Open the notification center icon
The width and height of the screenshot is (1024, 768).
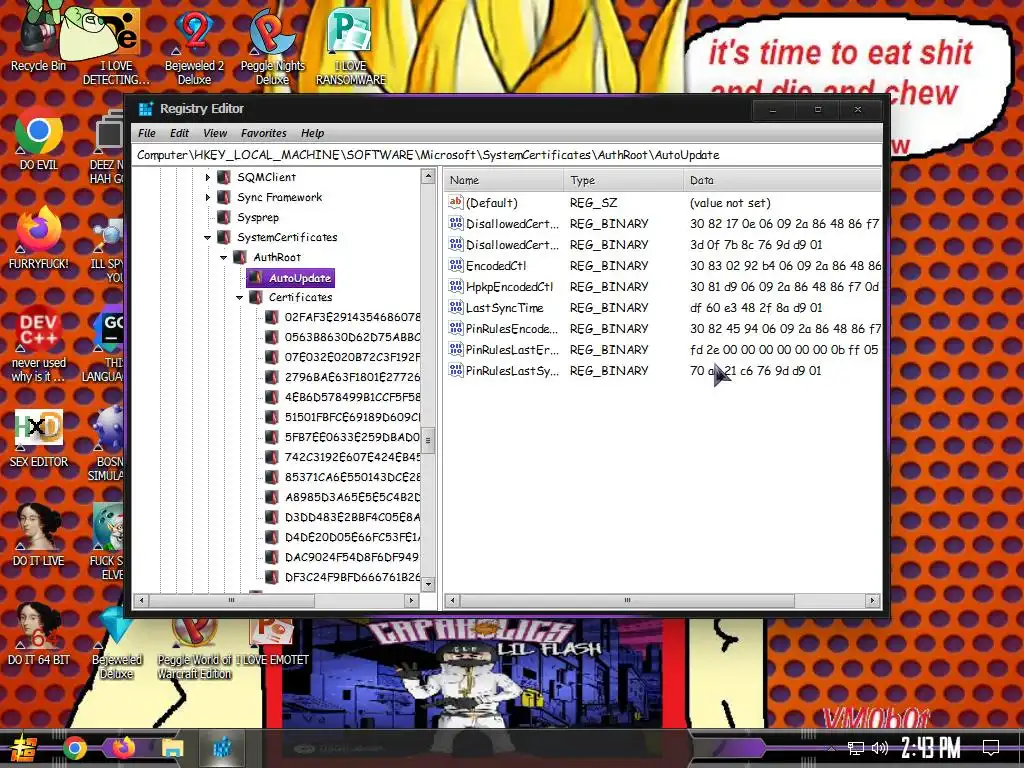(x=991, y=748)
